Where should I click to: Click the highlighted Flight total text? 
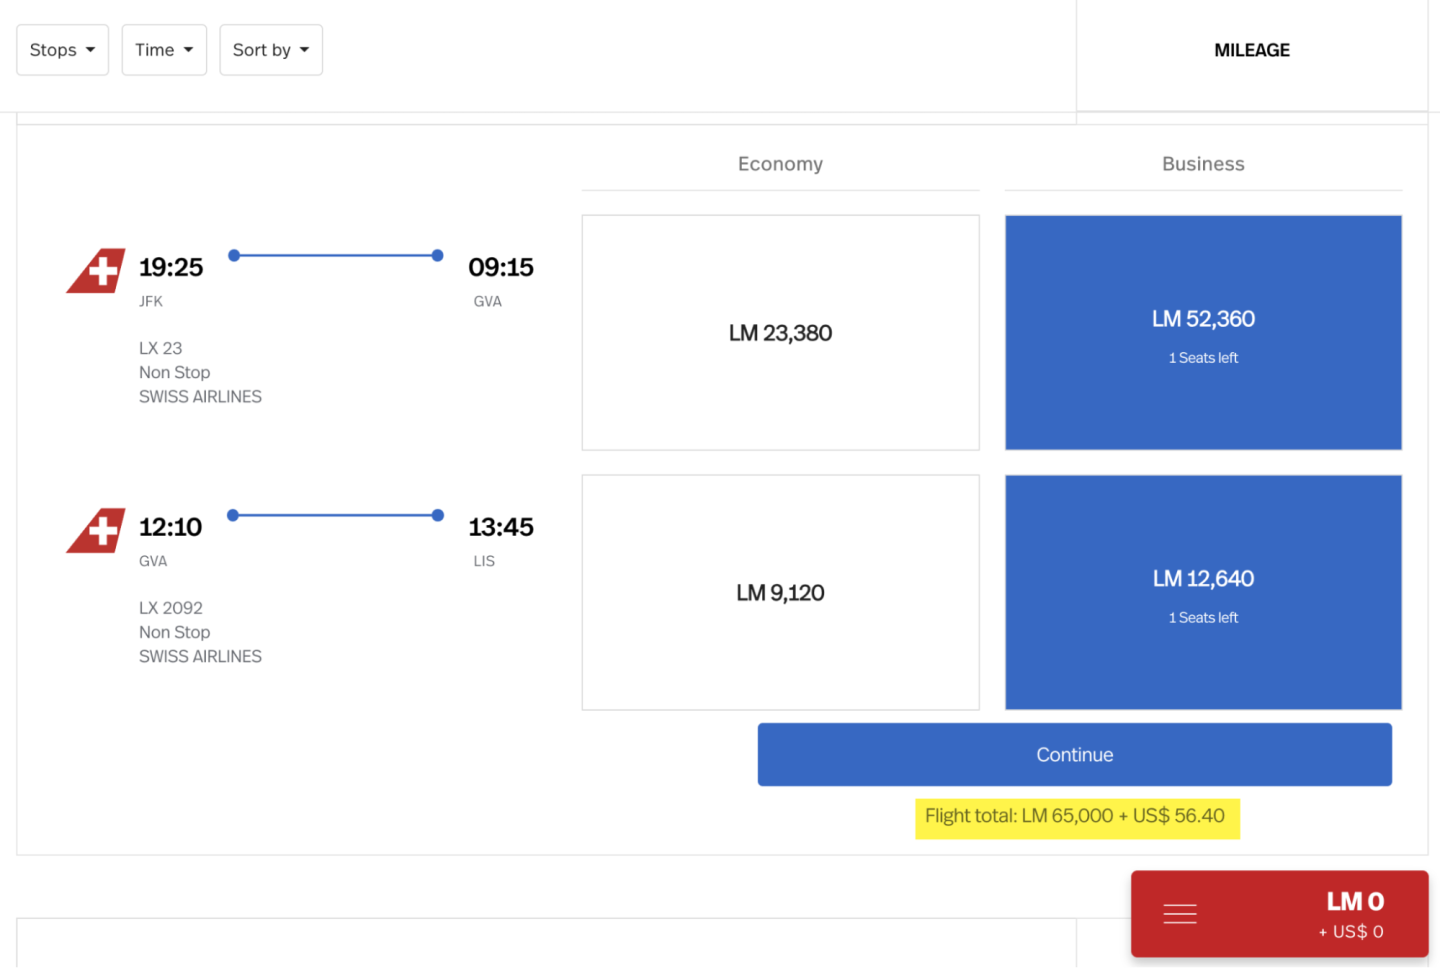[1075, 817]
